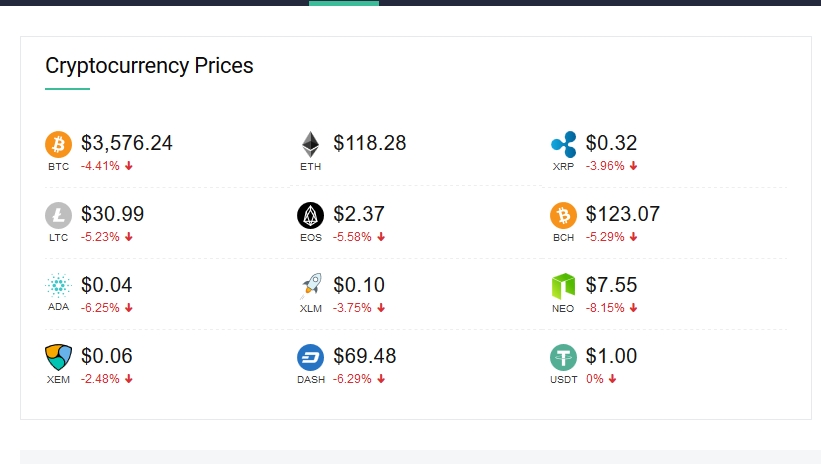
Task: Click the Ripple (XRP) logo icon
Action: click(563, 144)
